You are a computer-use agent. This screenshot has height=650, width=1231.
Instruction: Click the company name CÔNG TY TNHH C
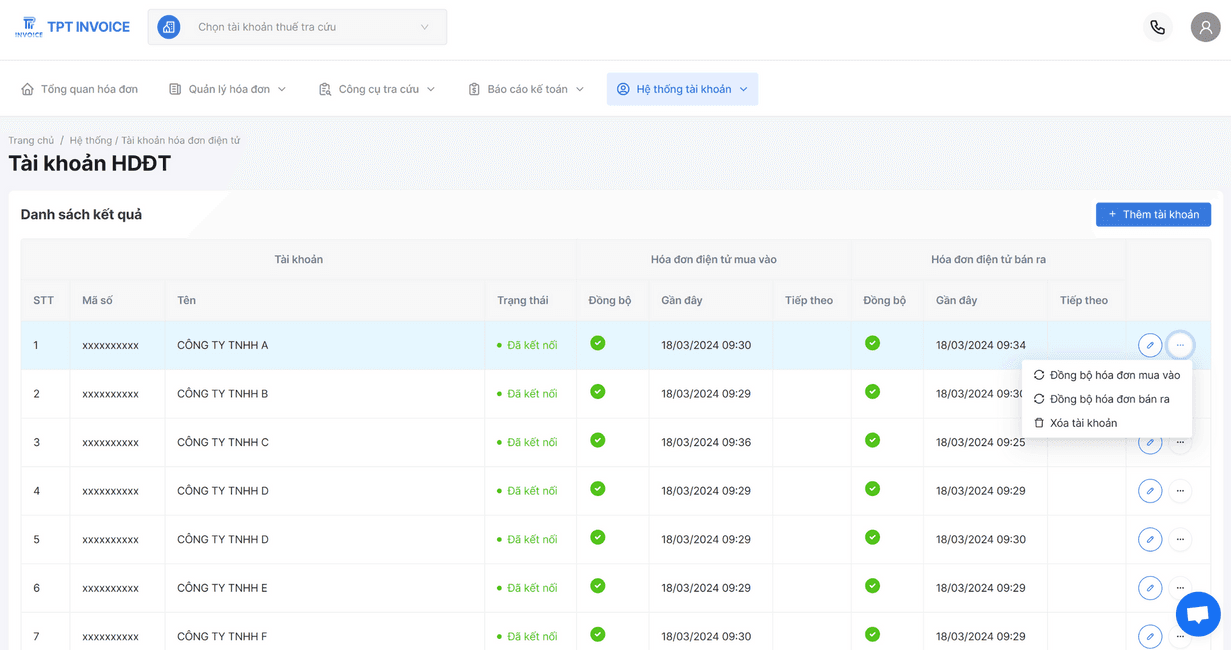pyautogui.click(x=222, y=442)
